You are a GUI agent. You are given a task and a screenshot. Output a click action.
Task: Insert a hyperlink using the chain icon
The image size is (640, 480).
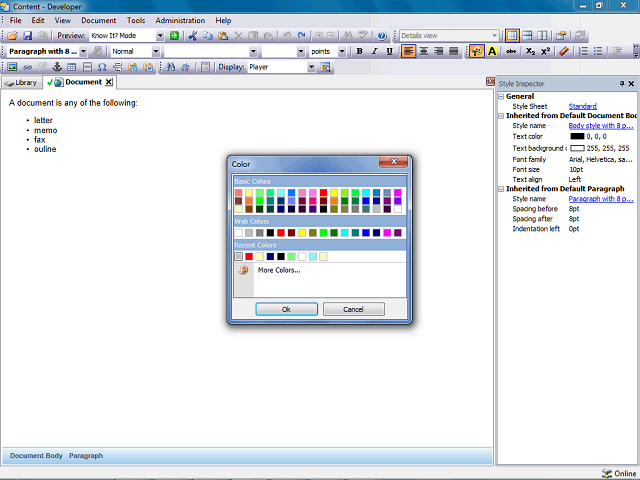point(27,67)
